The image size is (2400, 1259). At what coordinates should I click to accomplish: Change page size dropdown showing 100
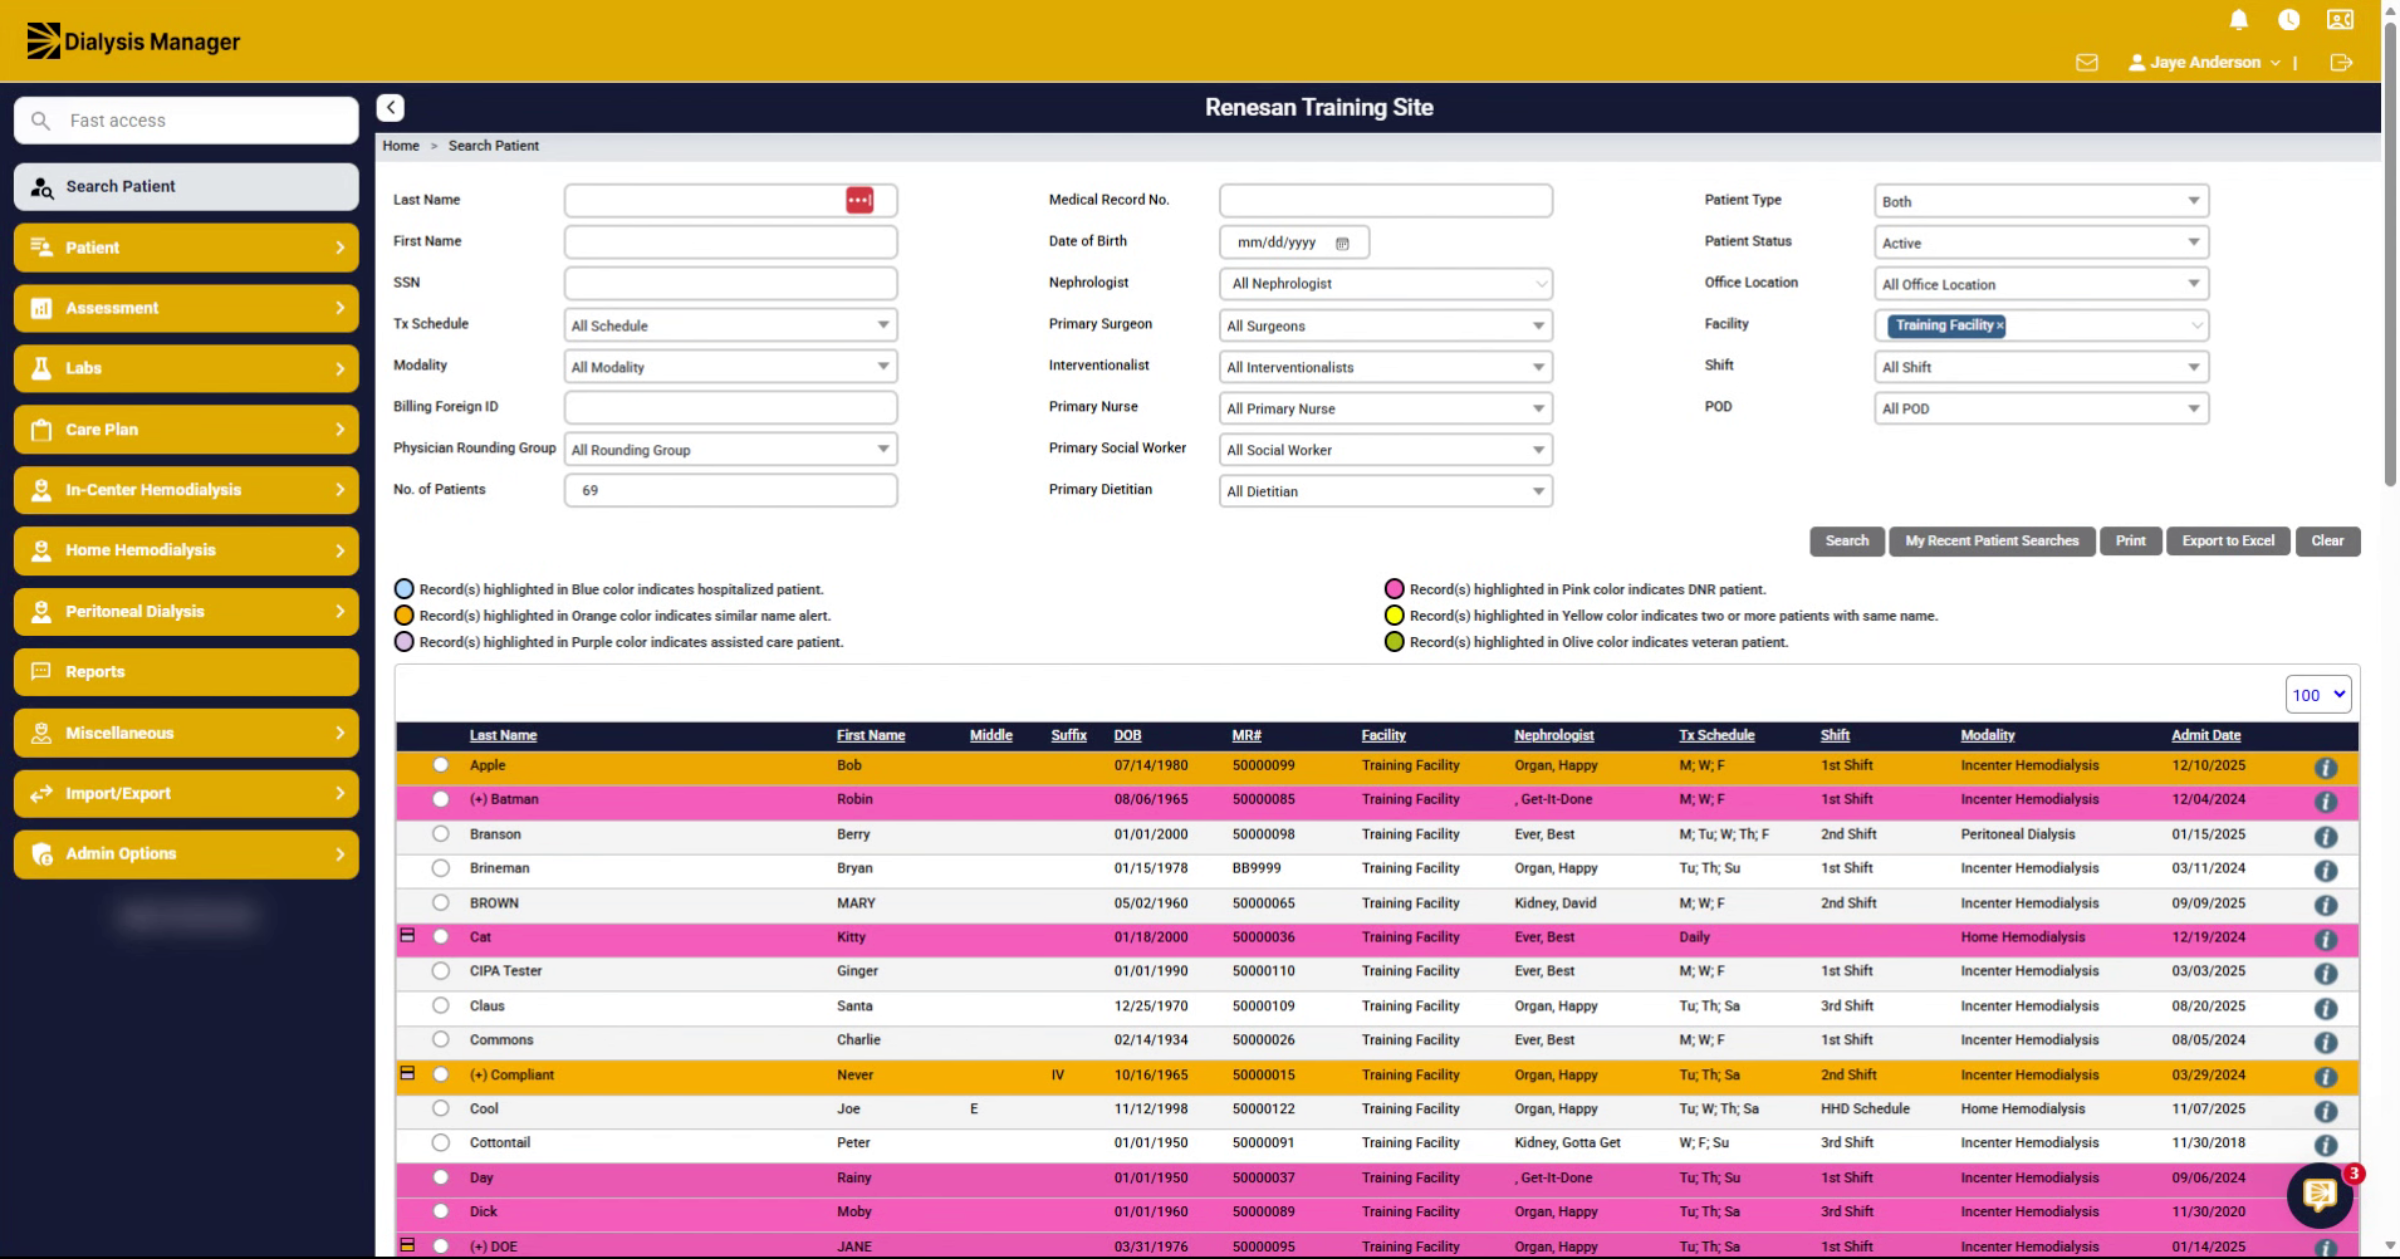[x=2318, y=695]
